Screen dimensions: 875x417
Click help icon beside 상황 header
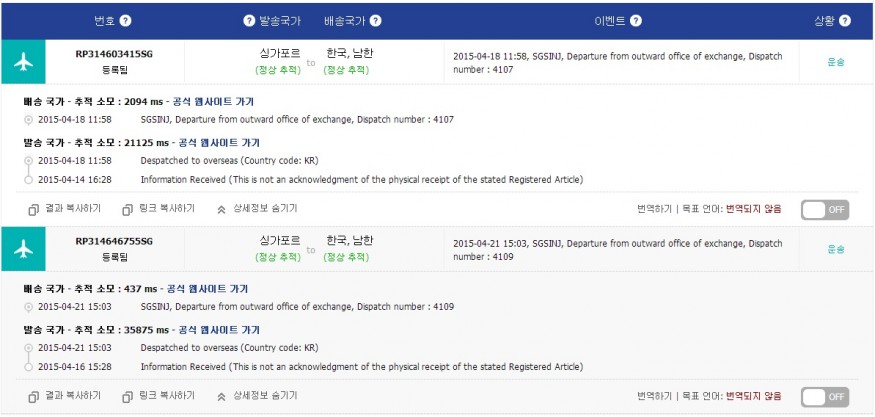coord(845,21)
